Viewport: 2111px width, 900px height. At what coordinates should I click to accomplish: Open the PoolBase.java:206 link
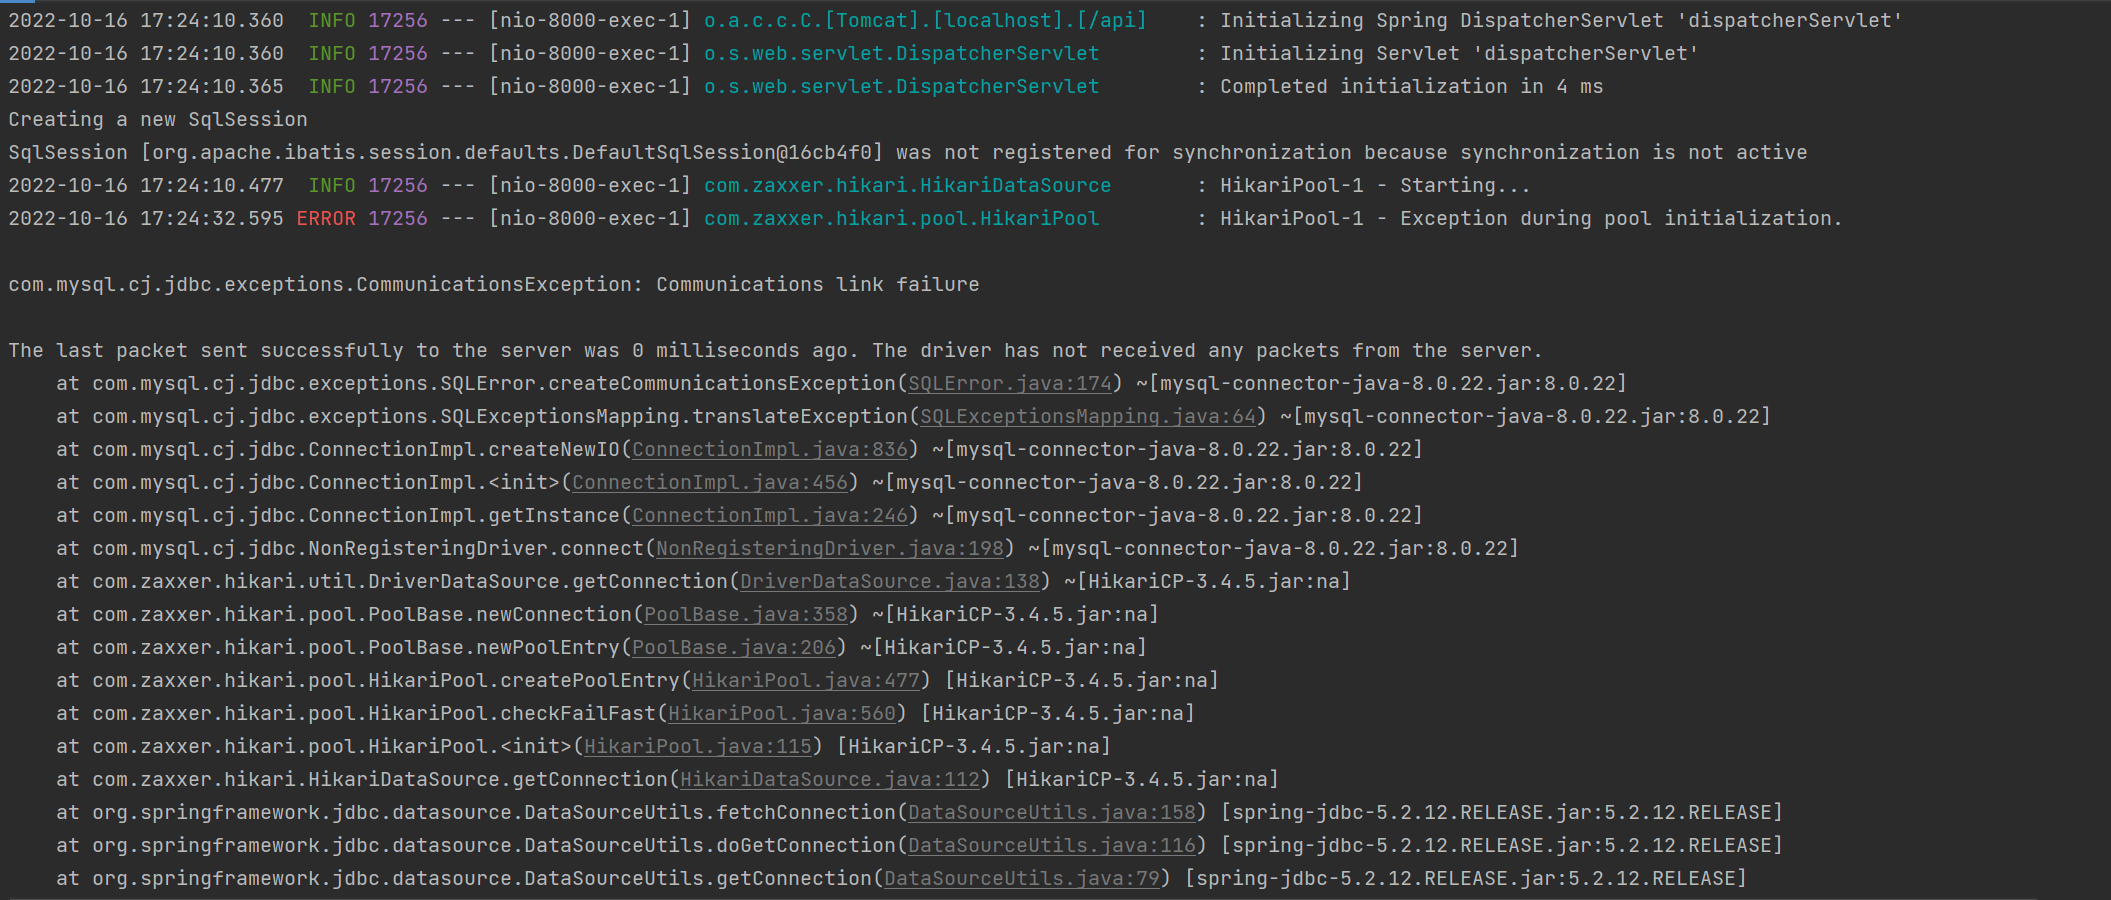tap(734, 647)
